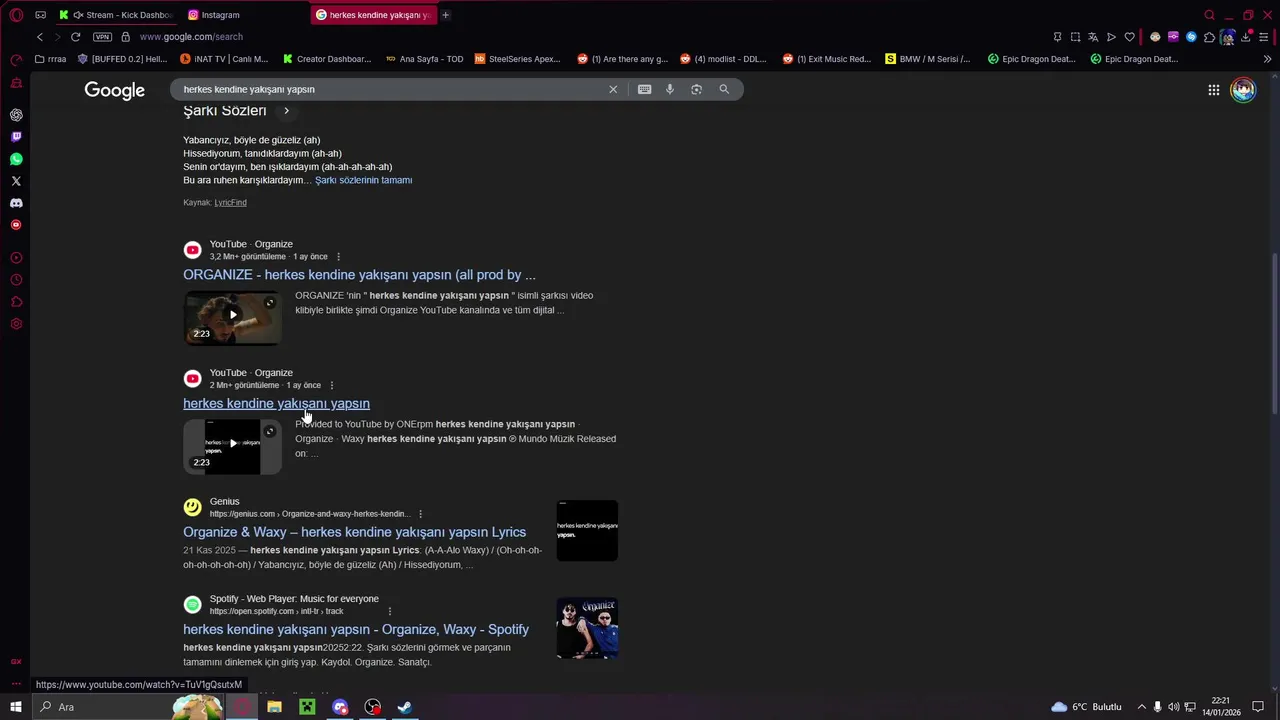Open BMW / M Serisi bookmark

click(928, 59)
